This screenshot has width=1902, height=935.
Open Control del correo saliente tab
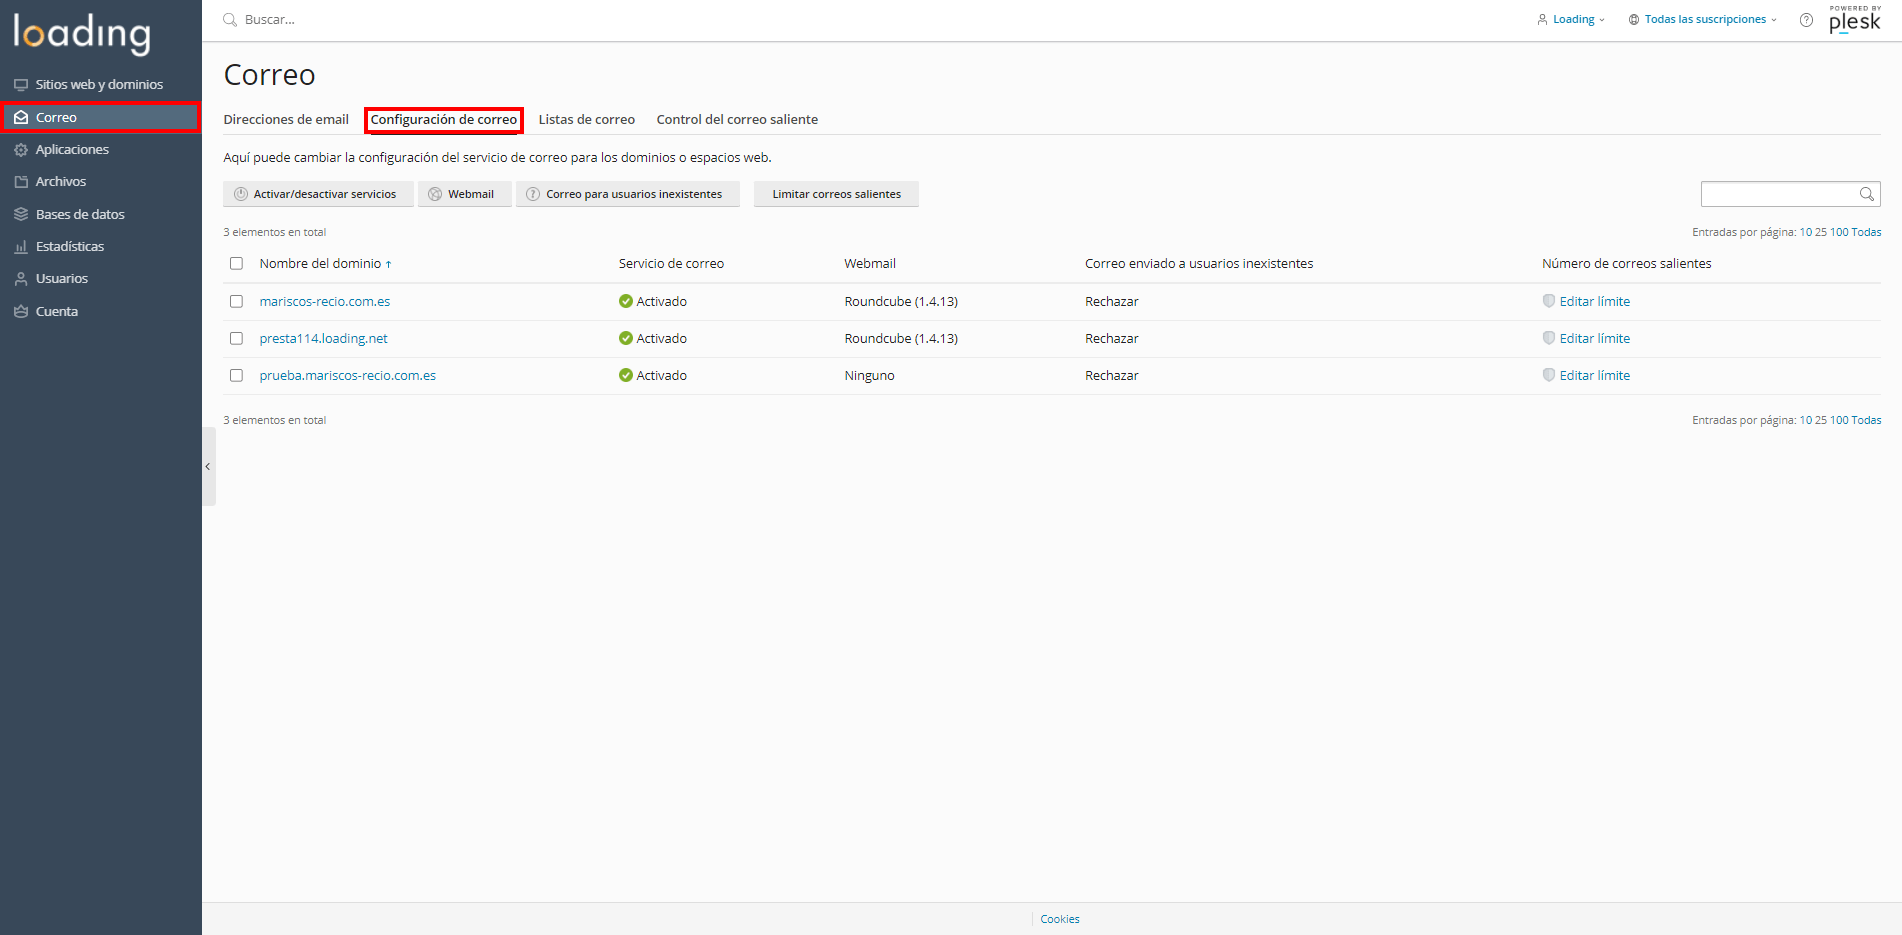point(737,119)
